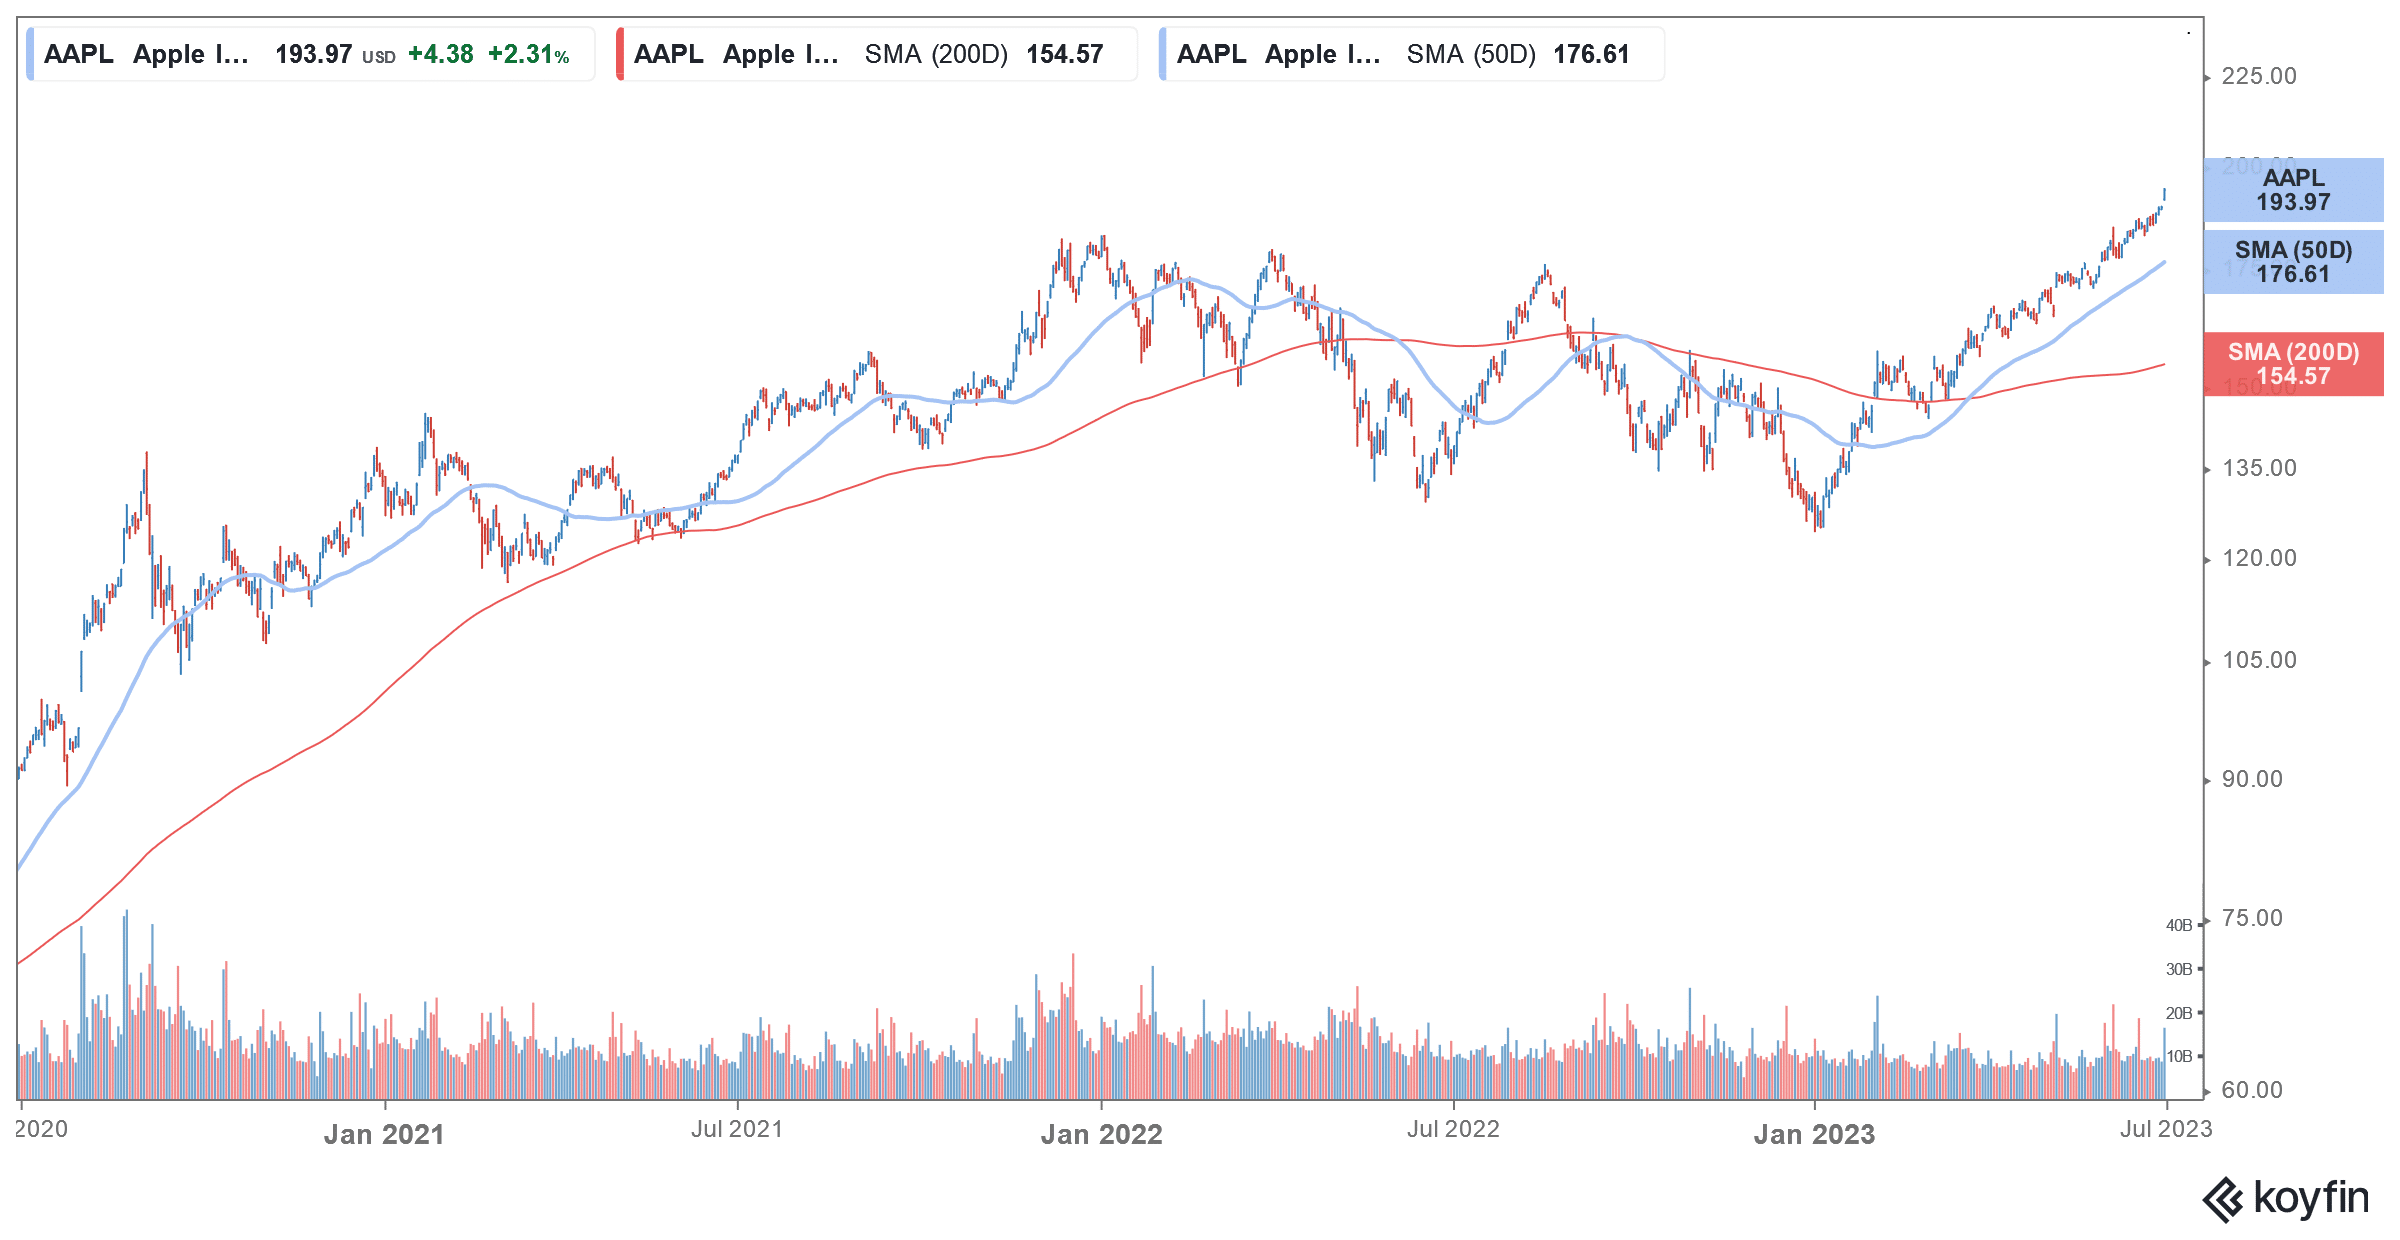The width and height of the screenshot is (2400, 1240).
Task: Click the 154.57 value in SMA 200D legend
Action: pos(1064,54)
